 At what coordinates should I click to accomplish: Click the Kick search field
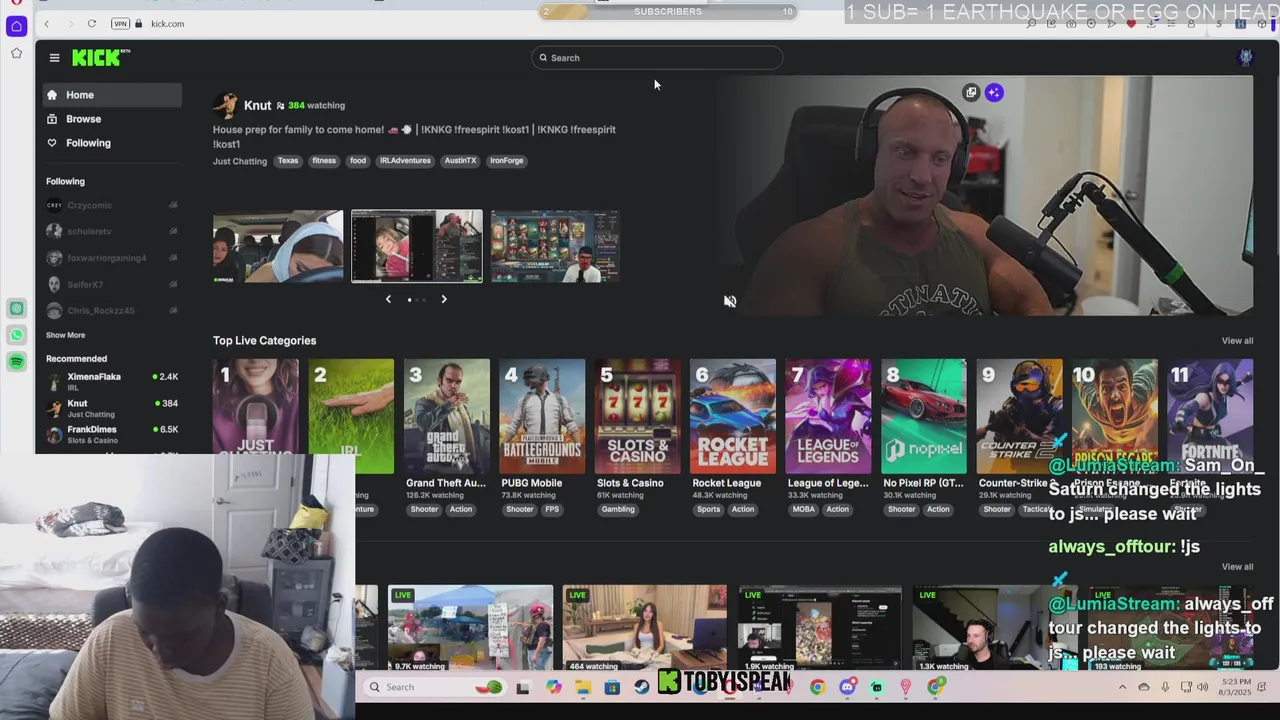(657, 58)
